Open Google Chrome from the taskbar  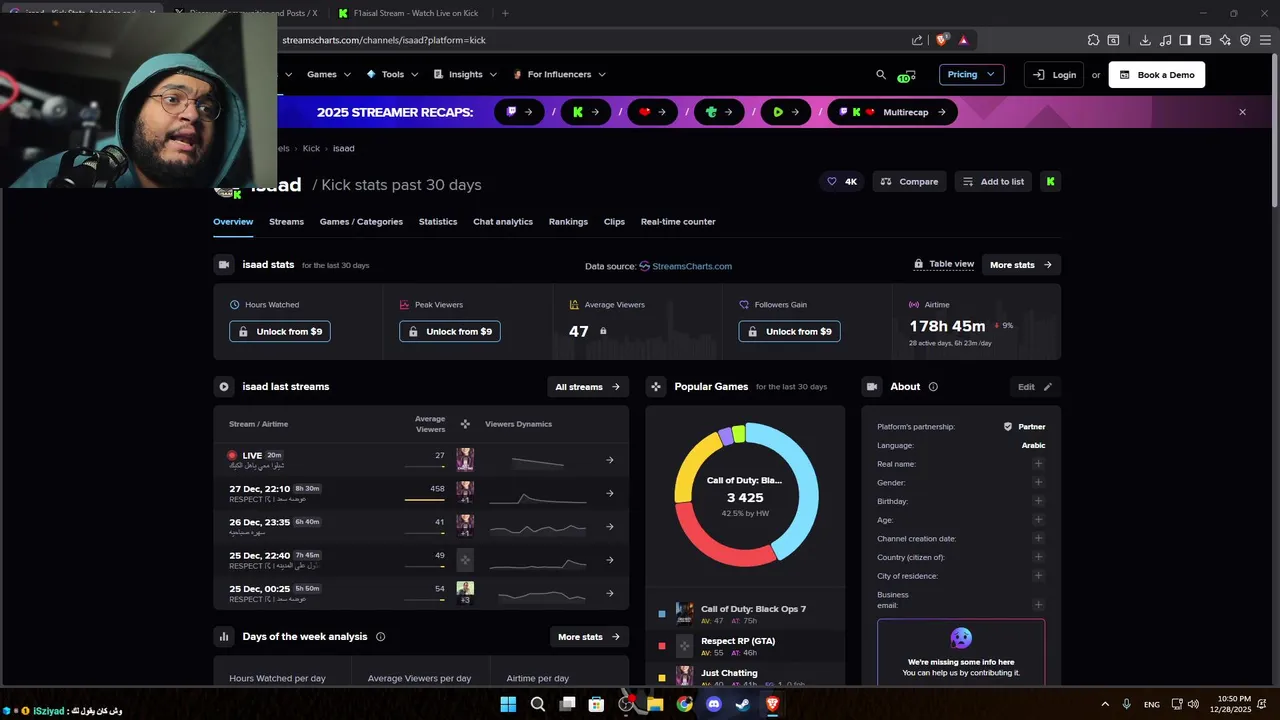684,704
